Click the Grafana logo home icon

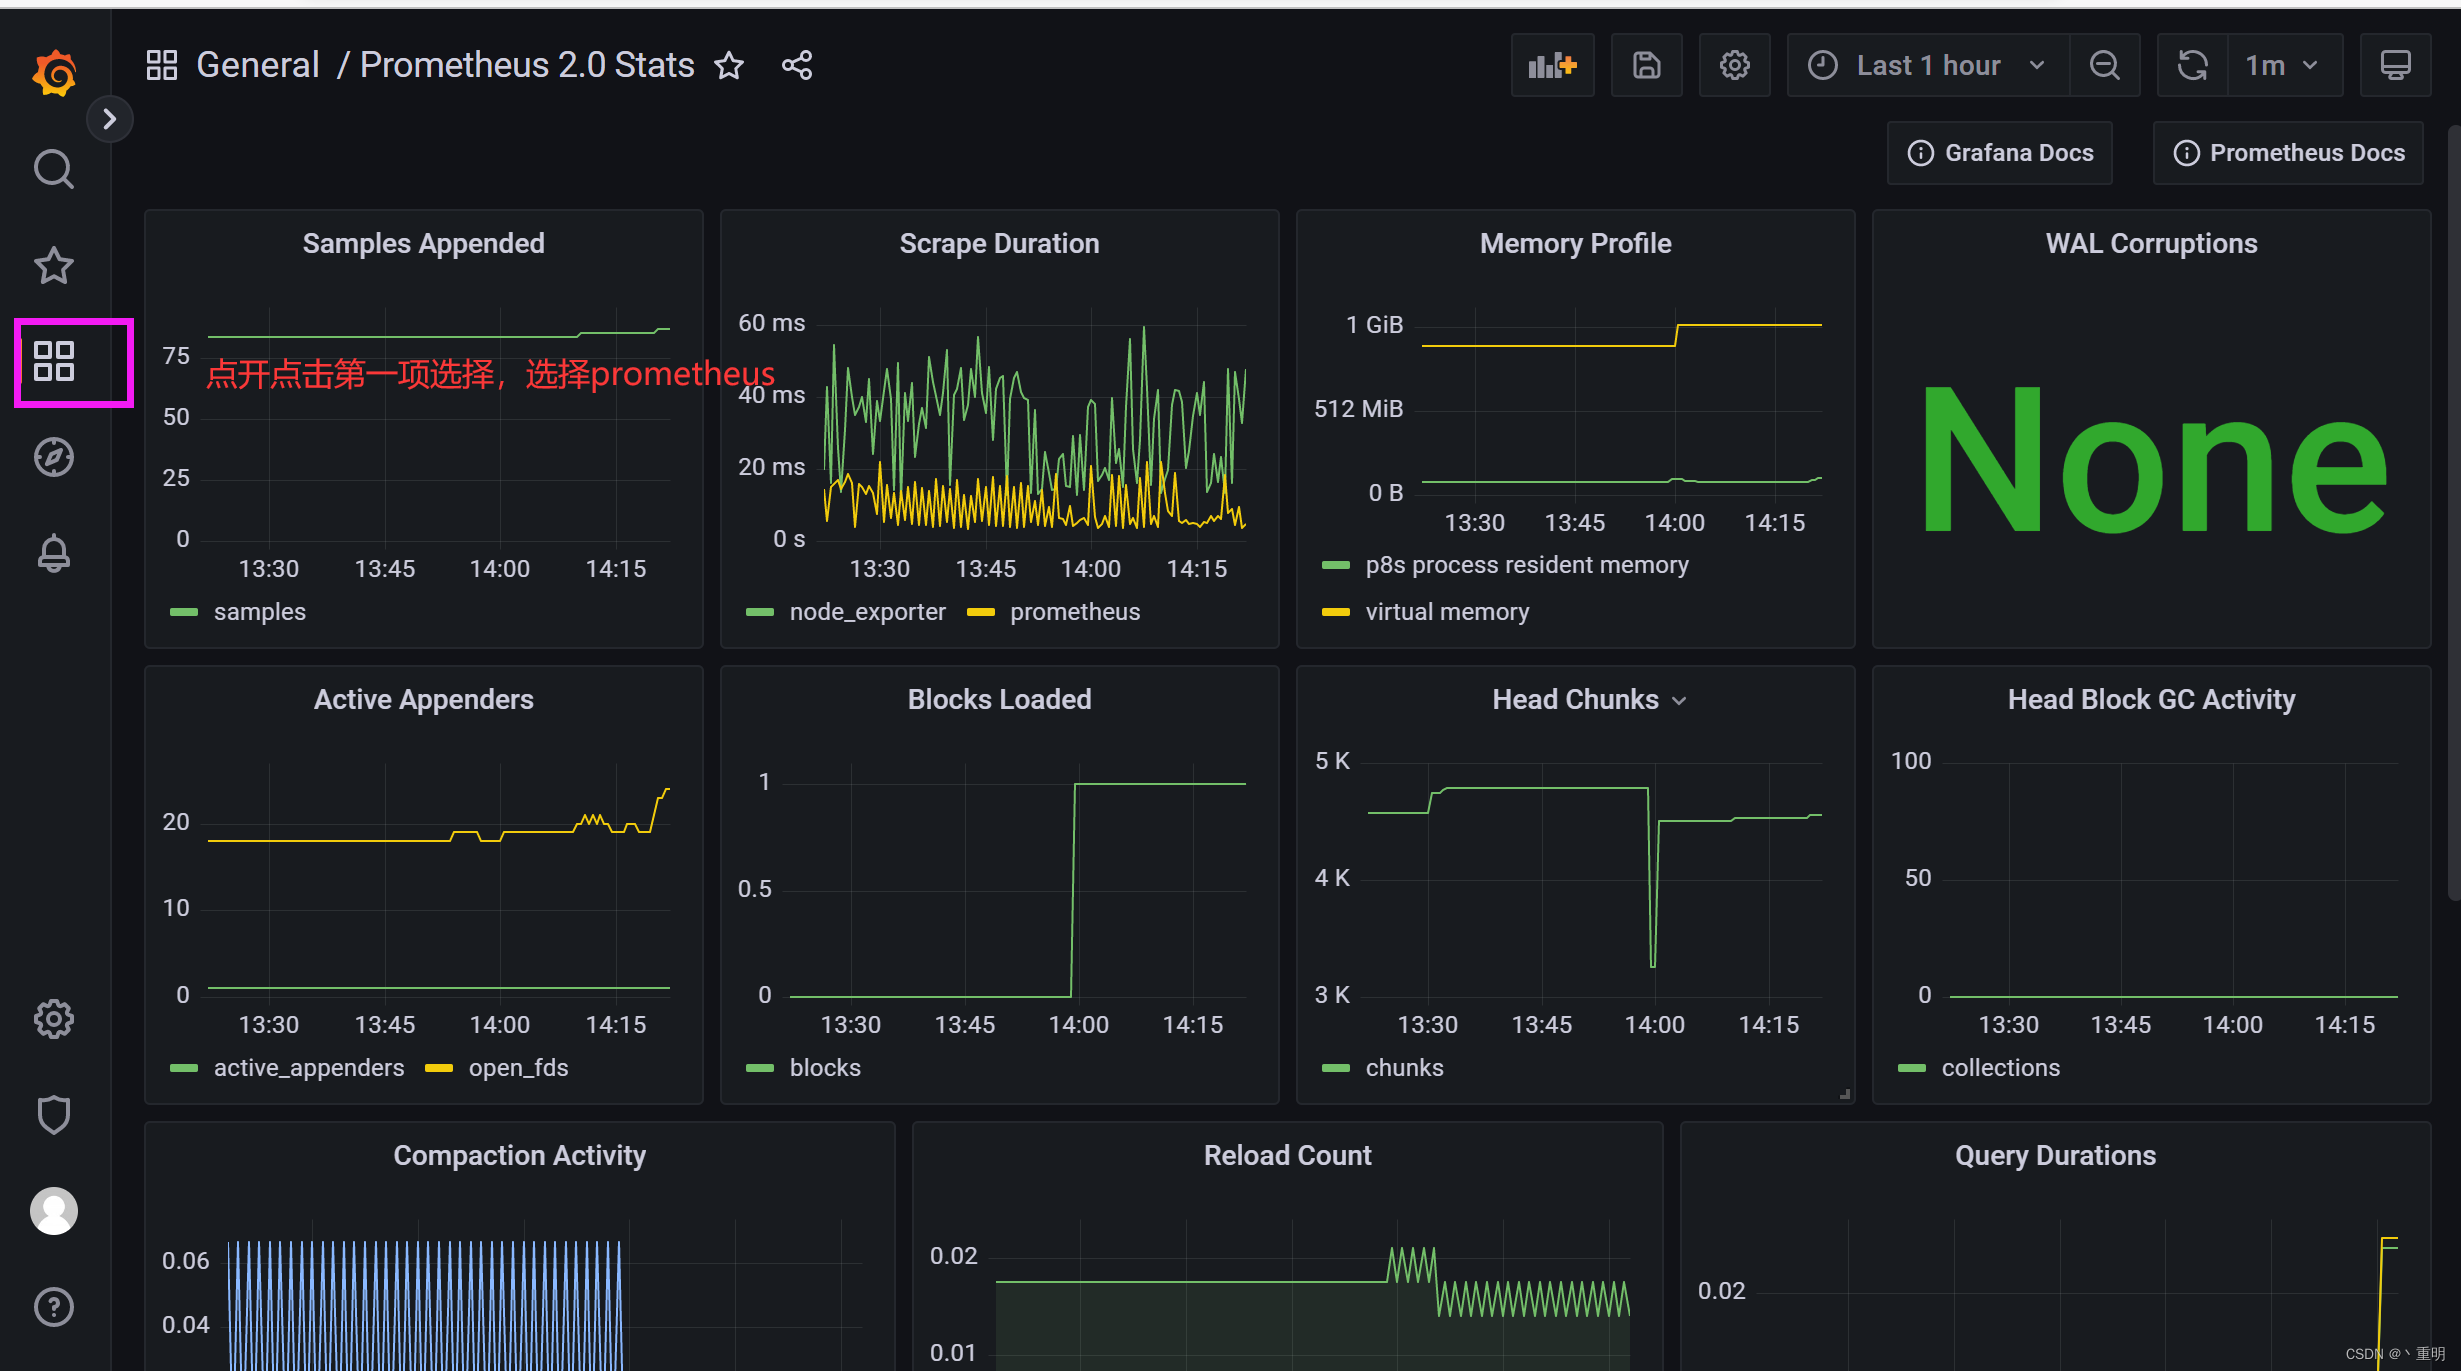[x=55, y=72]
